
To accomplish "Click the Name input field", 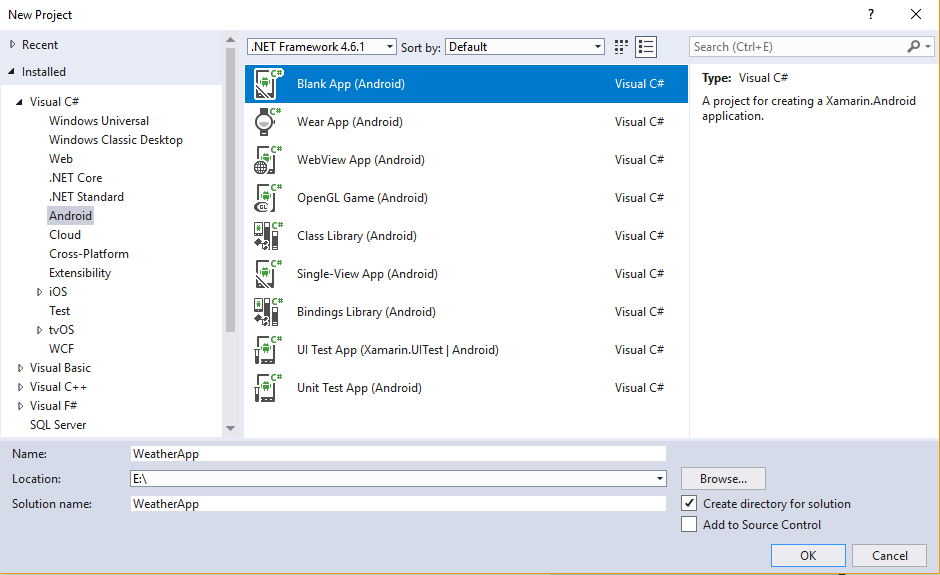I will pos(398,454).
